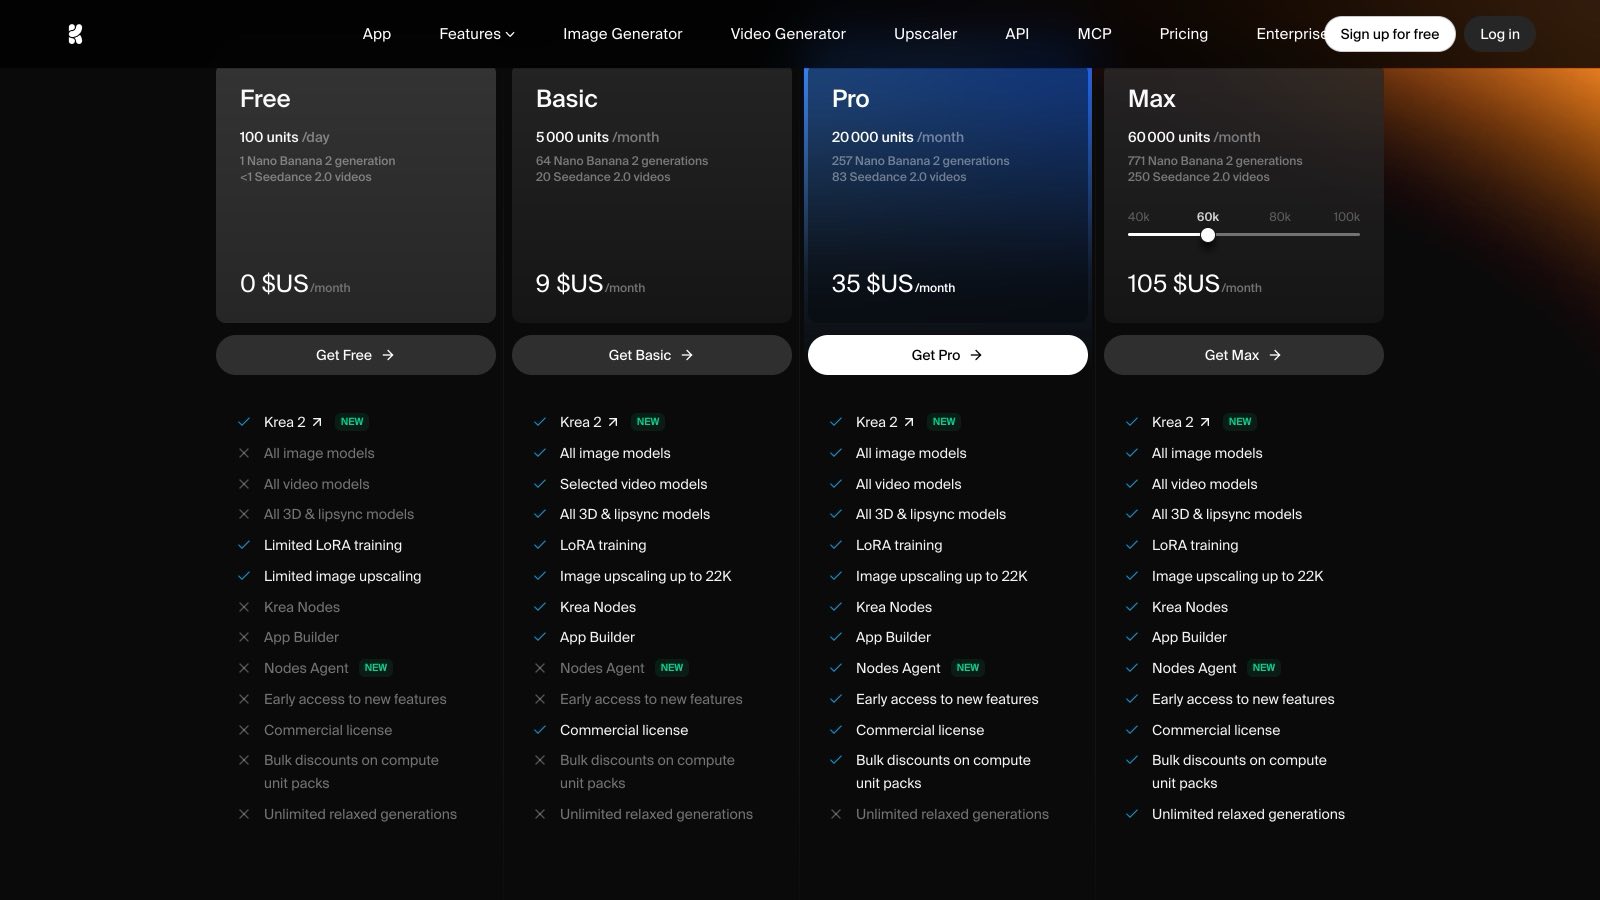The image size is (1600, 900).
Task: Expand the Features dropdown menu
Action: point(477,34)
